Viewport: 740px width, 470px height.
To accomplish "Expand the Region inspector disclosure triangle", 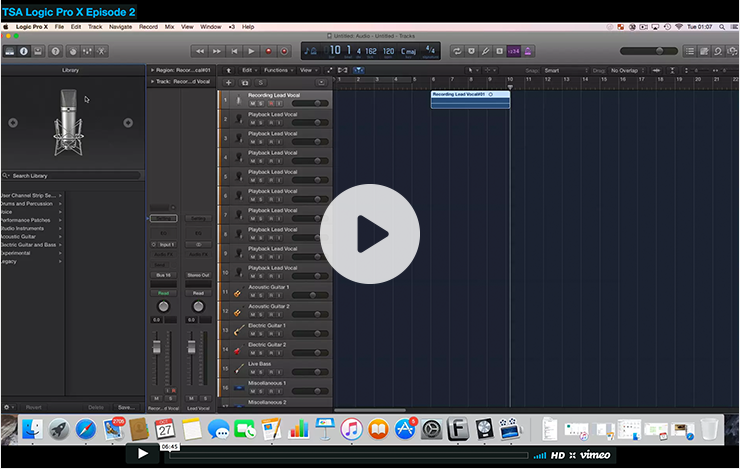I will [x=152, y=70].
